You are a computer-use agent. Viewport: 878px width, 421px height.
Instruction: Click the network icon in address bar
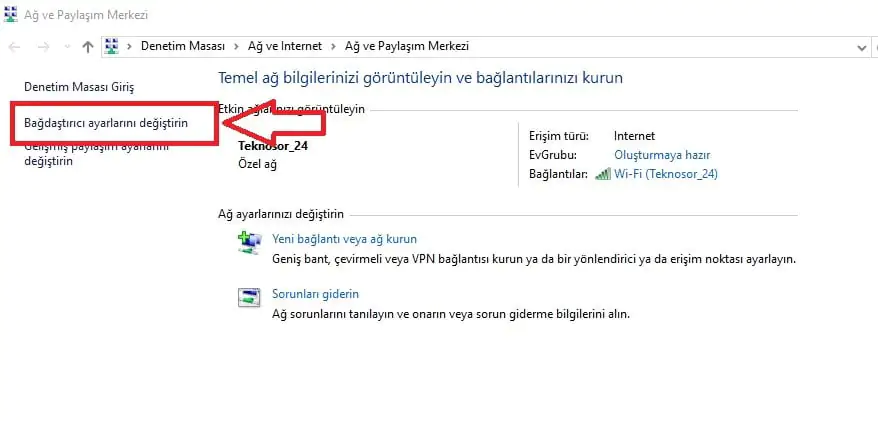[x=112, y=46]
